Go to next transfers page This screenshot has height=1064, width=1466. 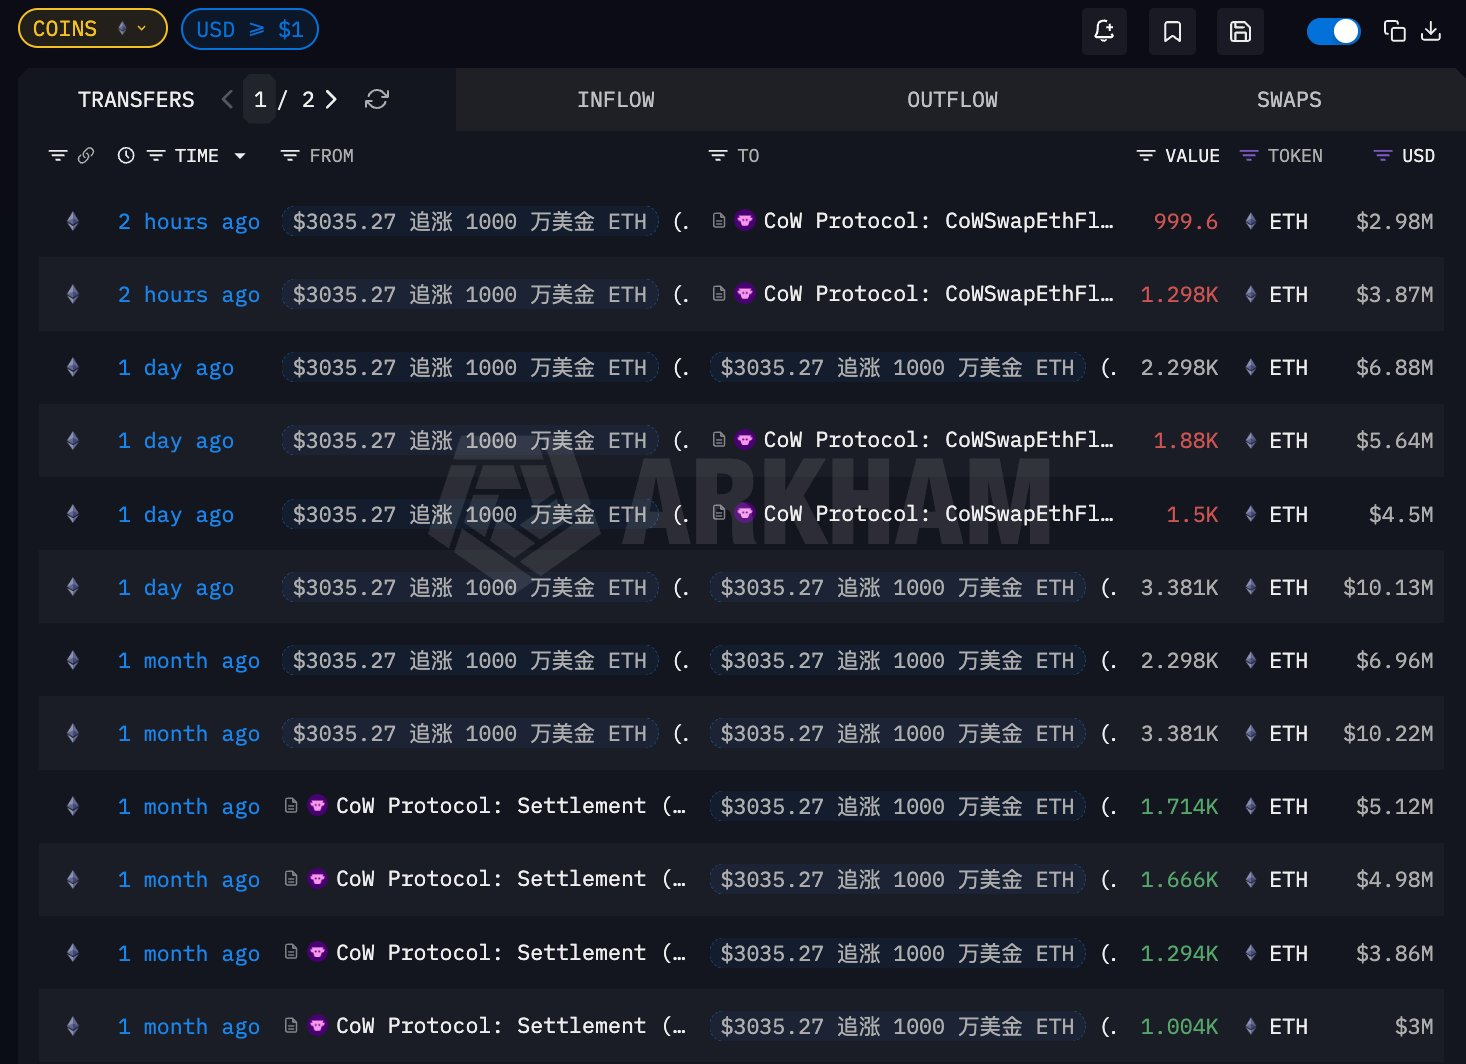click(331, 100)
